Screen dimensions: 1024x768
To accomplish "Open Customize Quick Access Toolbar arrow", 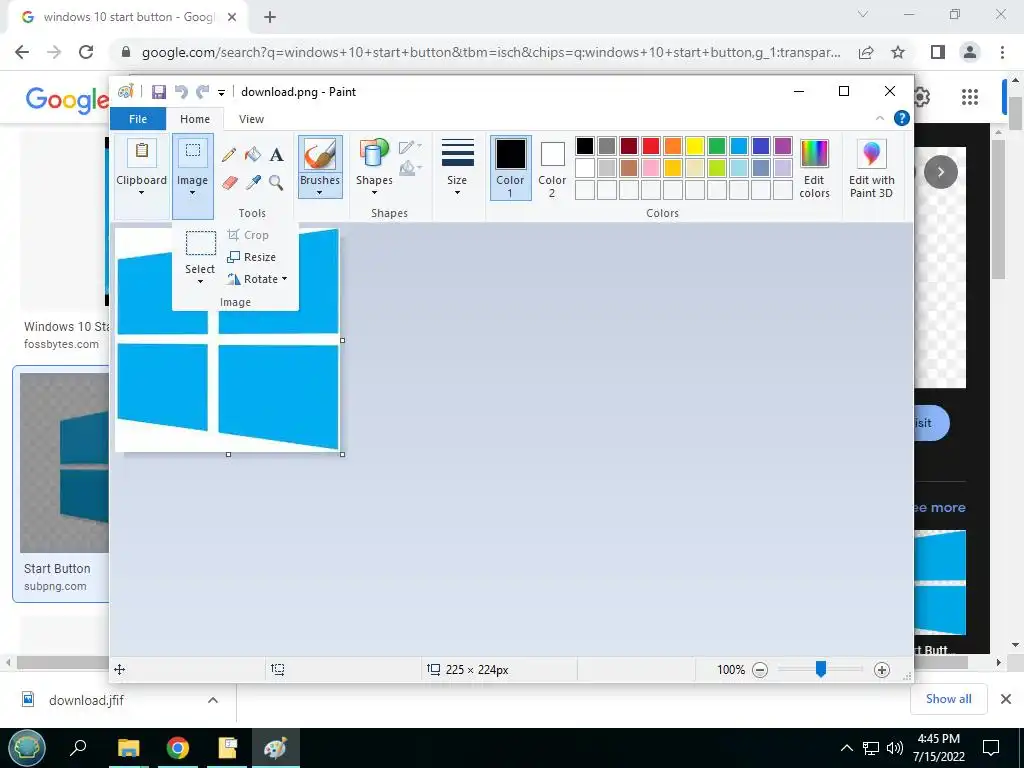I will tap(221, 93).
